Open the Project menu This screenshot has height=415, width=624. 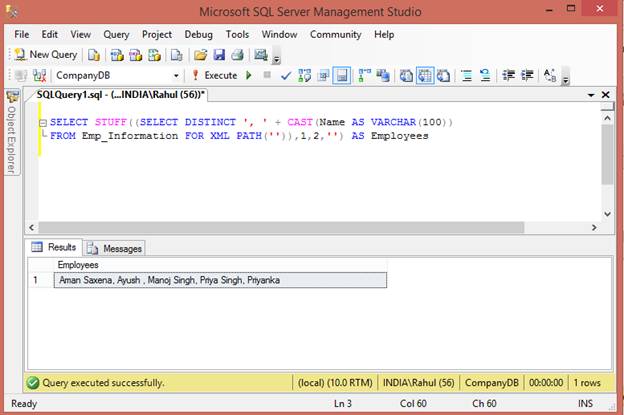[157, 35]
